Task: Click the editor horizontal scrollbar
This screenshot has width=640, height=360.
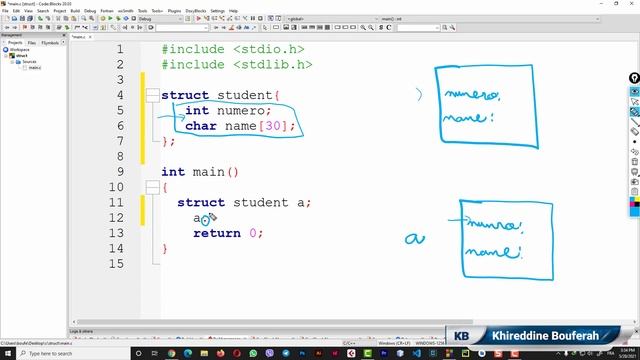Action: [x=275, y=322]
